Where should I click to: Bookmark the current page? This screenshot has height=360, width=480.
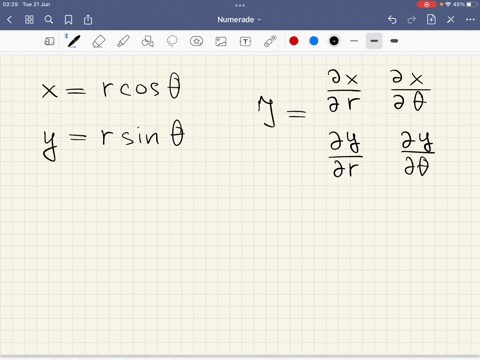(68, 20)
